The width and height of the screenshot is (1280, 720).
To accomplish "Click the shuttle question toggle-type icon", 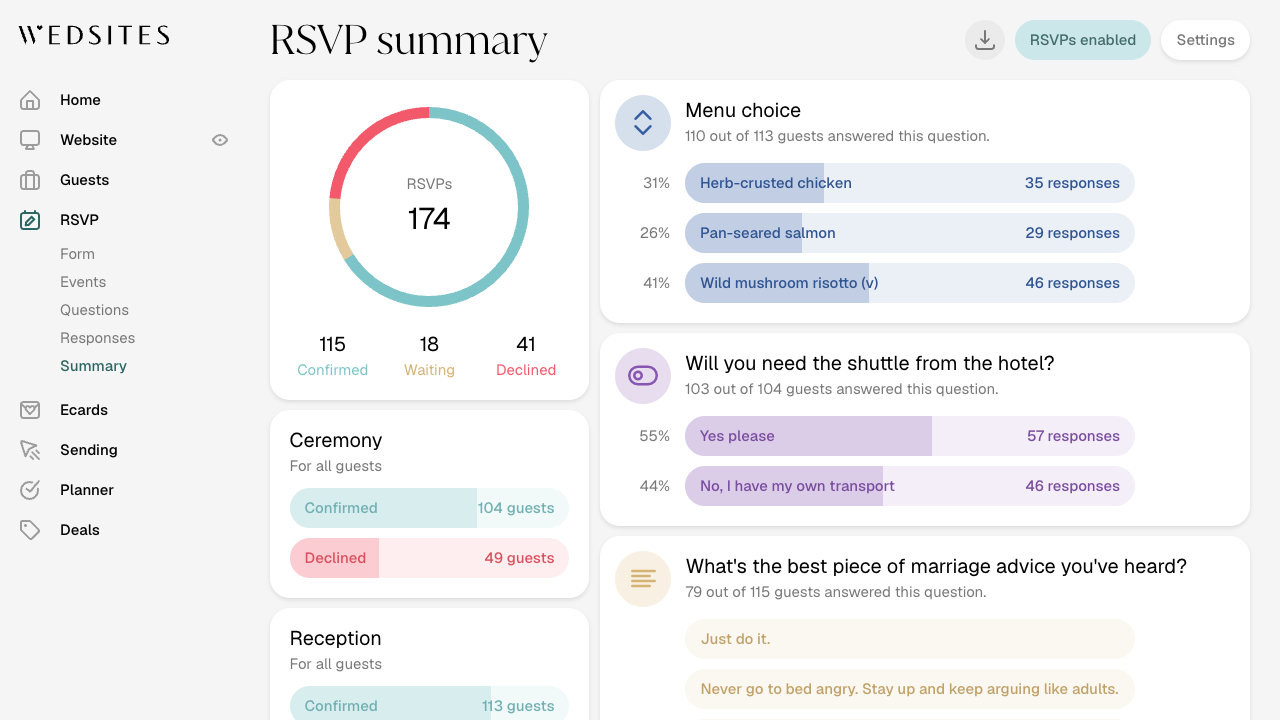I will click(643, 376).
